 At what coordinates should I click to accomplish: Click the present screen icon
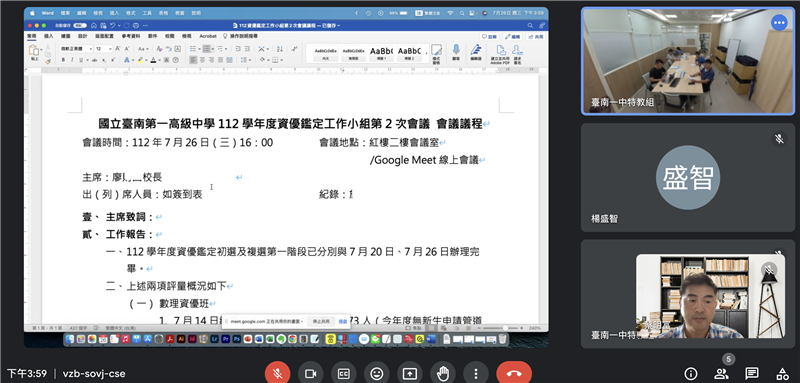[410, 374]
